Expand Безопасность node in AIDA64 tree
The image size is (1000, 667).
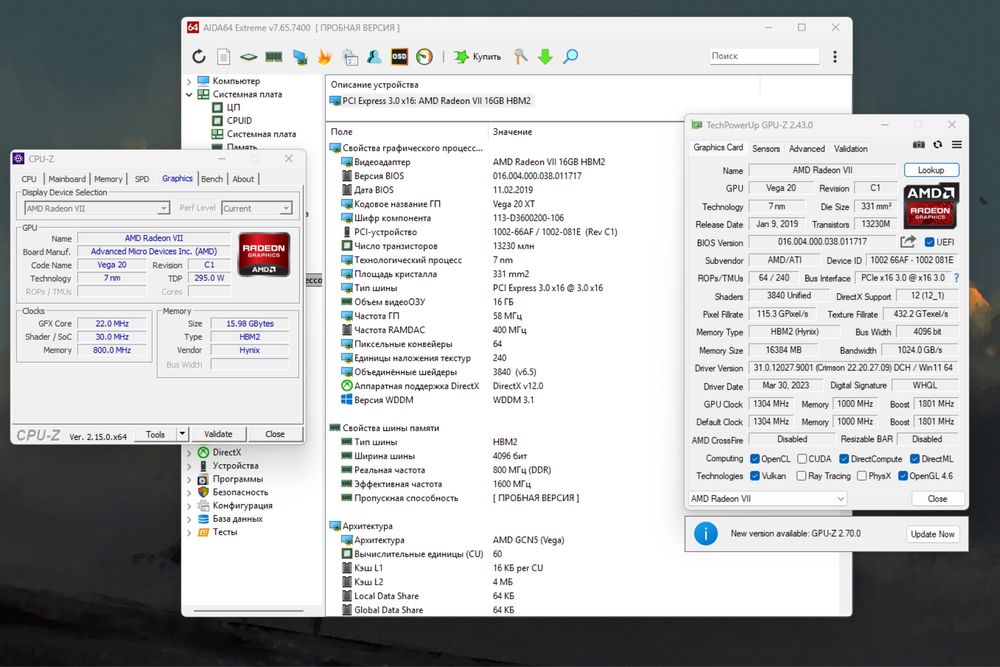coord(189,493)
